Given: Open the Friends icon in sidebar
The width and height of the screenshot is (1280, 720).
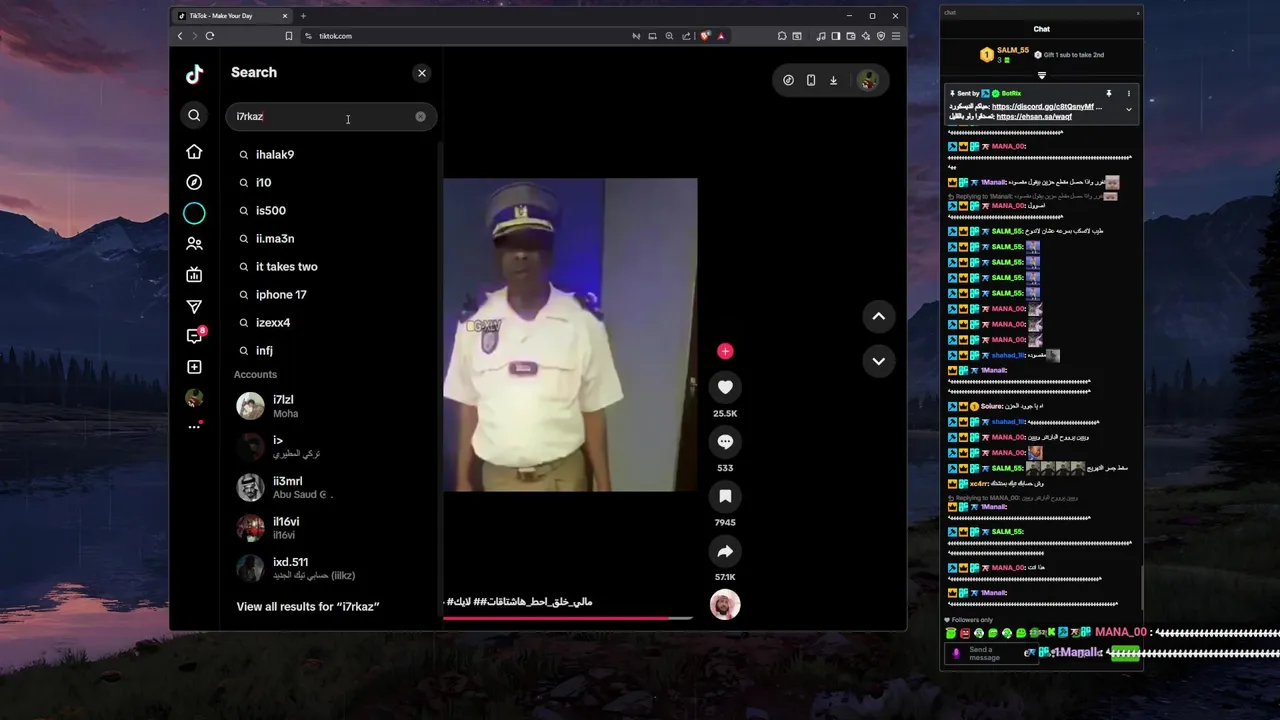Looking at the screenshot, I should pos(194,243).
